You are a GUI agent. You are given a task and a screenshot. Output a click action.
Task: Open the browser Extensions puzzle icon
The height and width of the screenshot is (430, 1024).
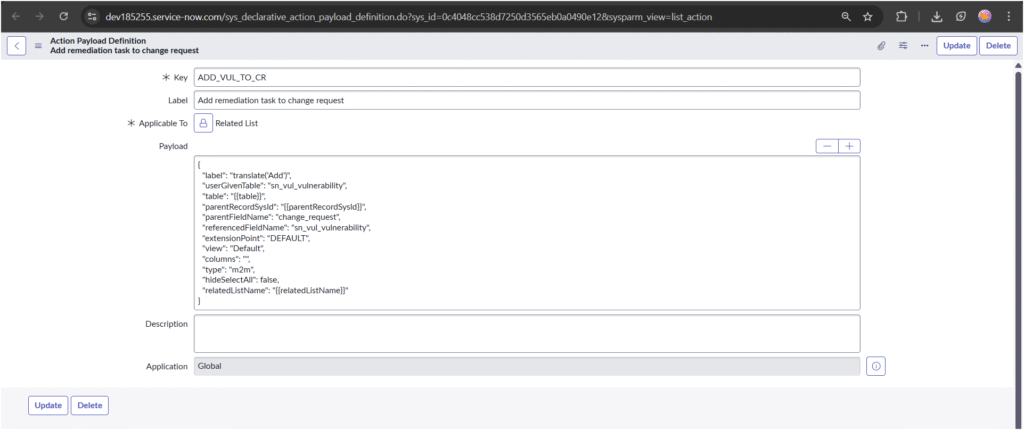[x=901, y=16]
